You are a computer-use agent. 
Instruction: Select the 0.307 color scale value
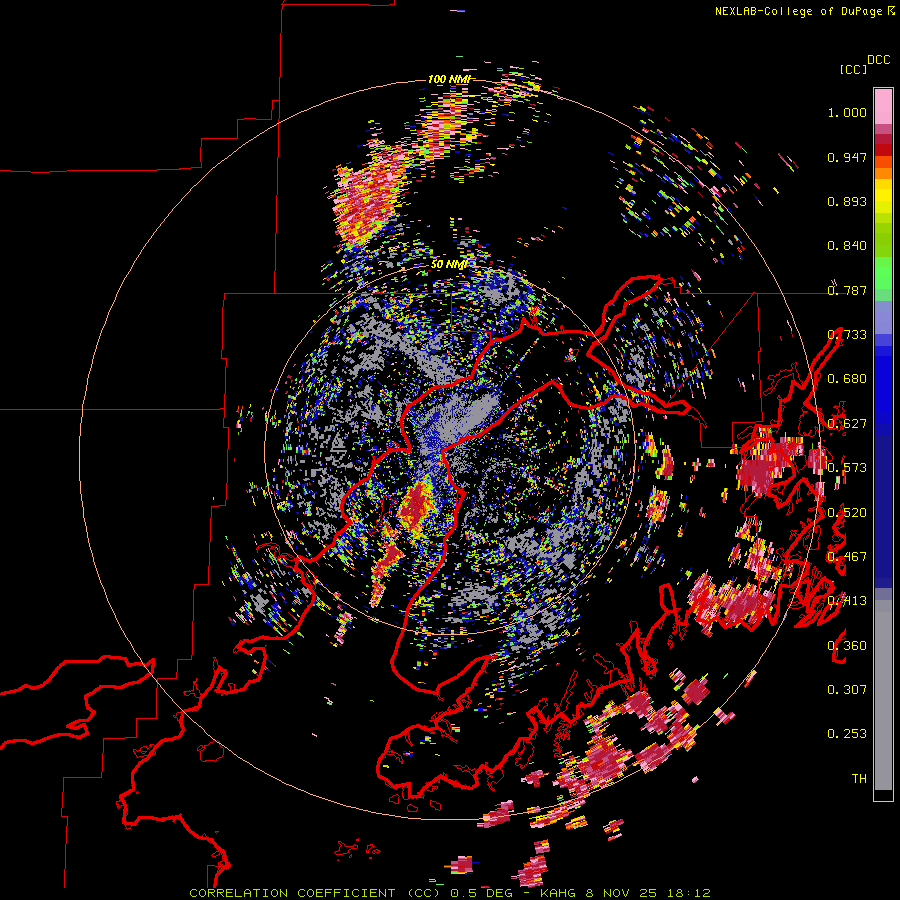847,690
